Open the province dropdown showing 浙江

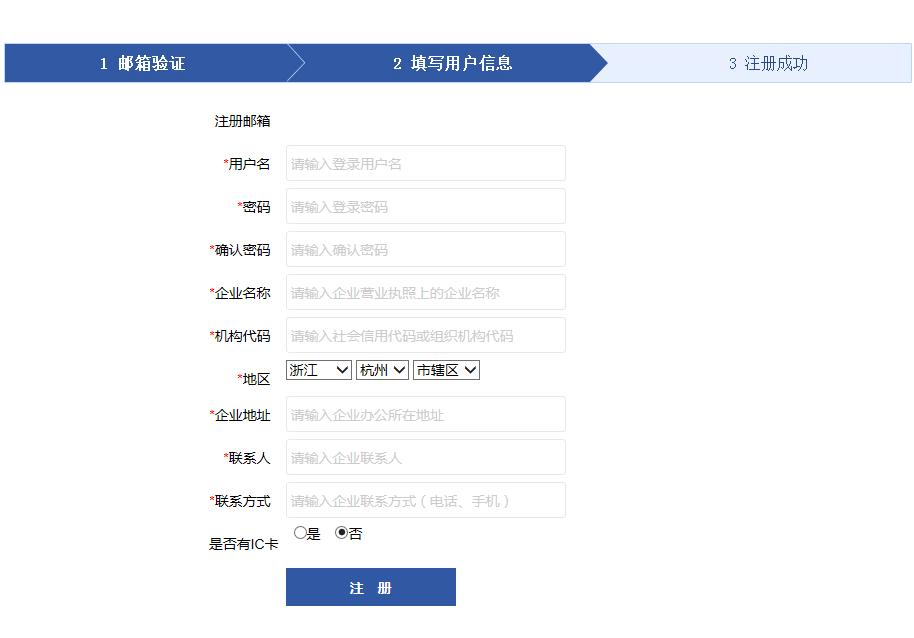[x=319, y=370]
